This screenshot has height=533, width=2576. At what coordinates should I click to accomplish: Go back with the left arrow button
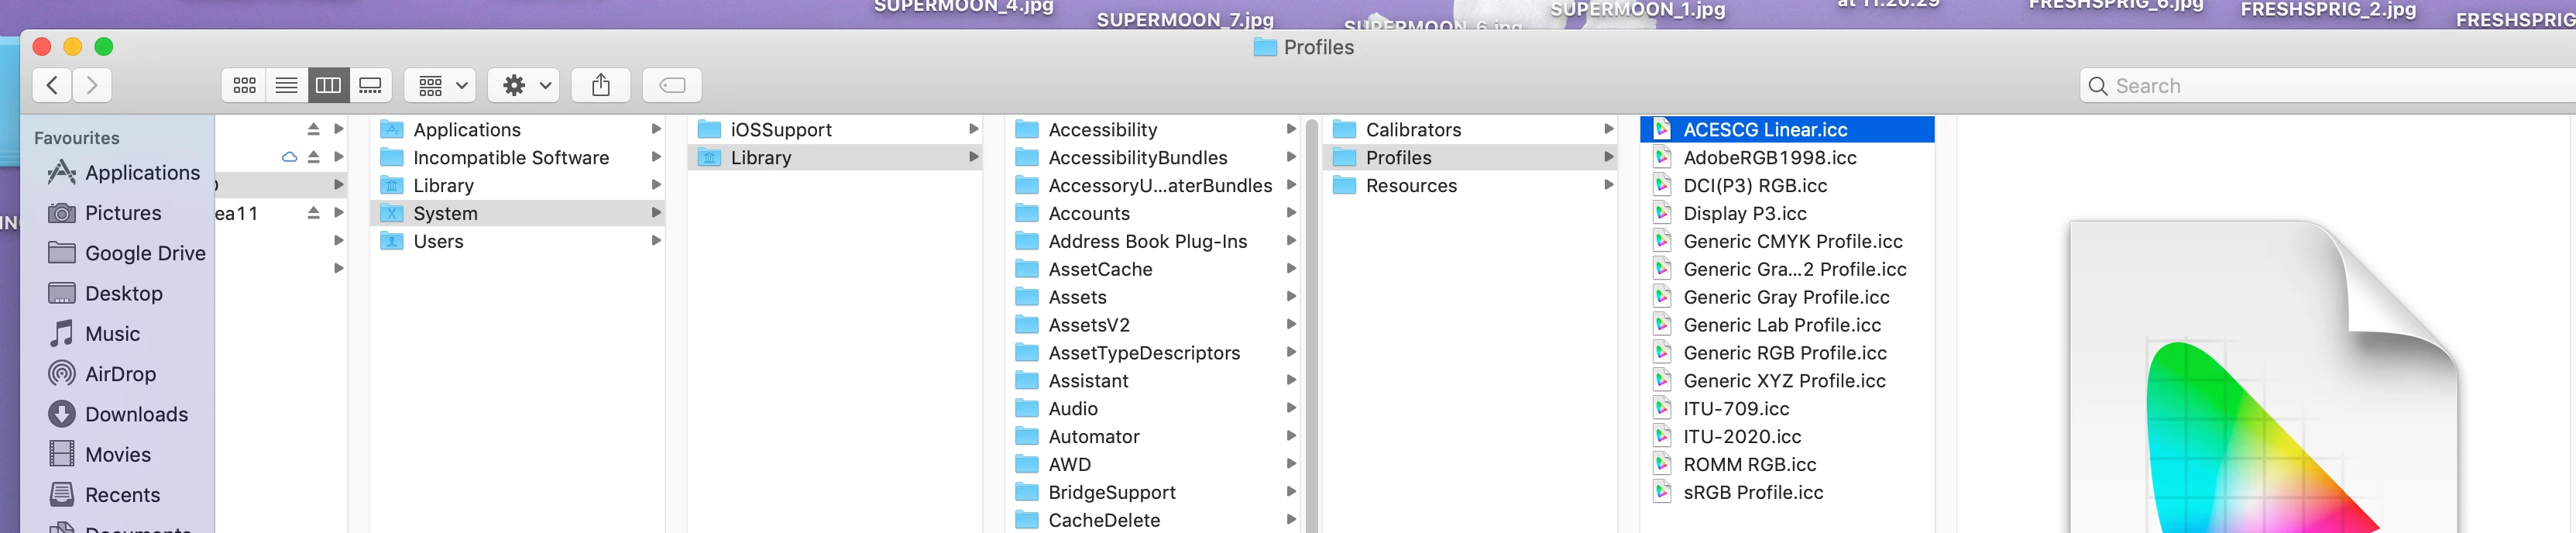pyautogui.click(x=52, y=86)
